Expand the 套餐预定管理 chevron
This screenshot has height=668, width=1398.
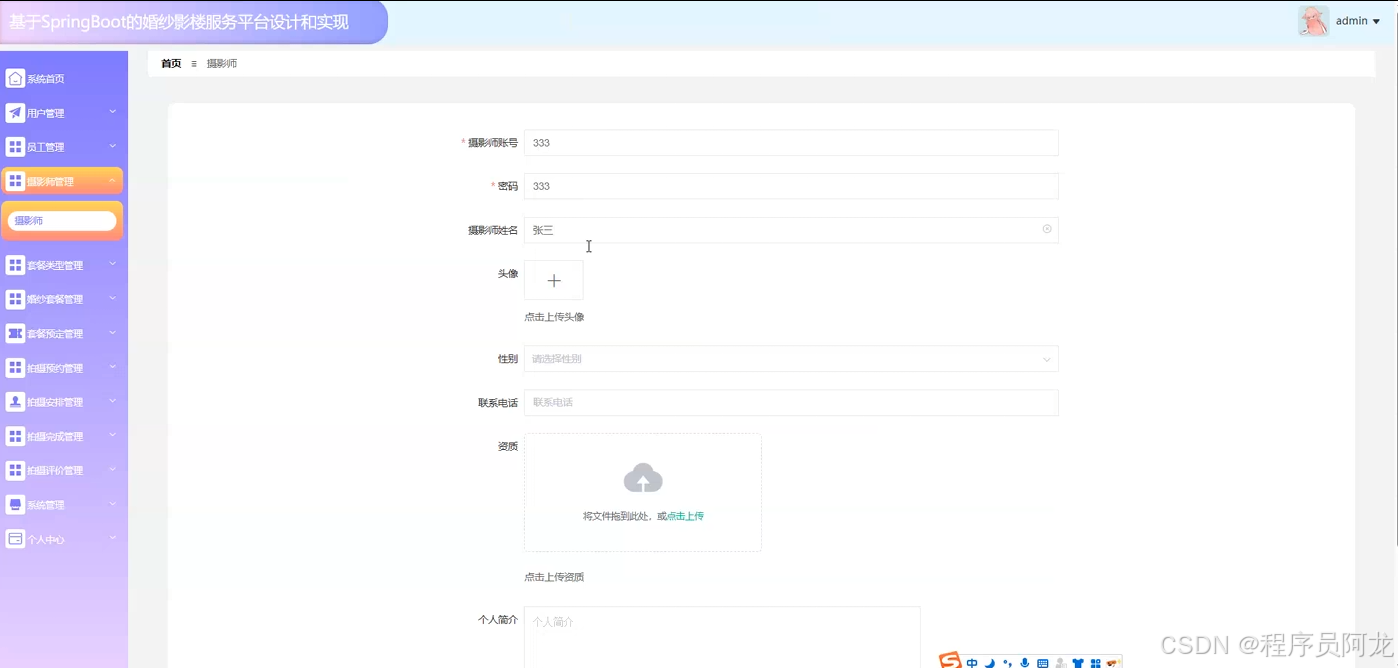[113, 332]
